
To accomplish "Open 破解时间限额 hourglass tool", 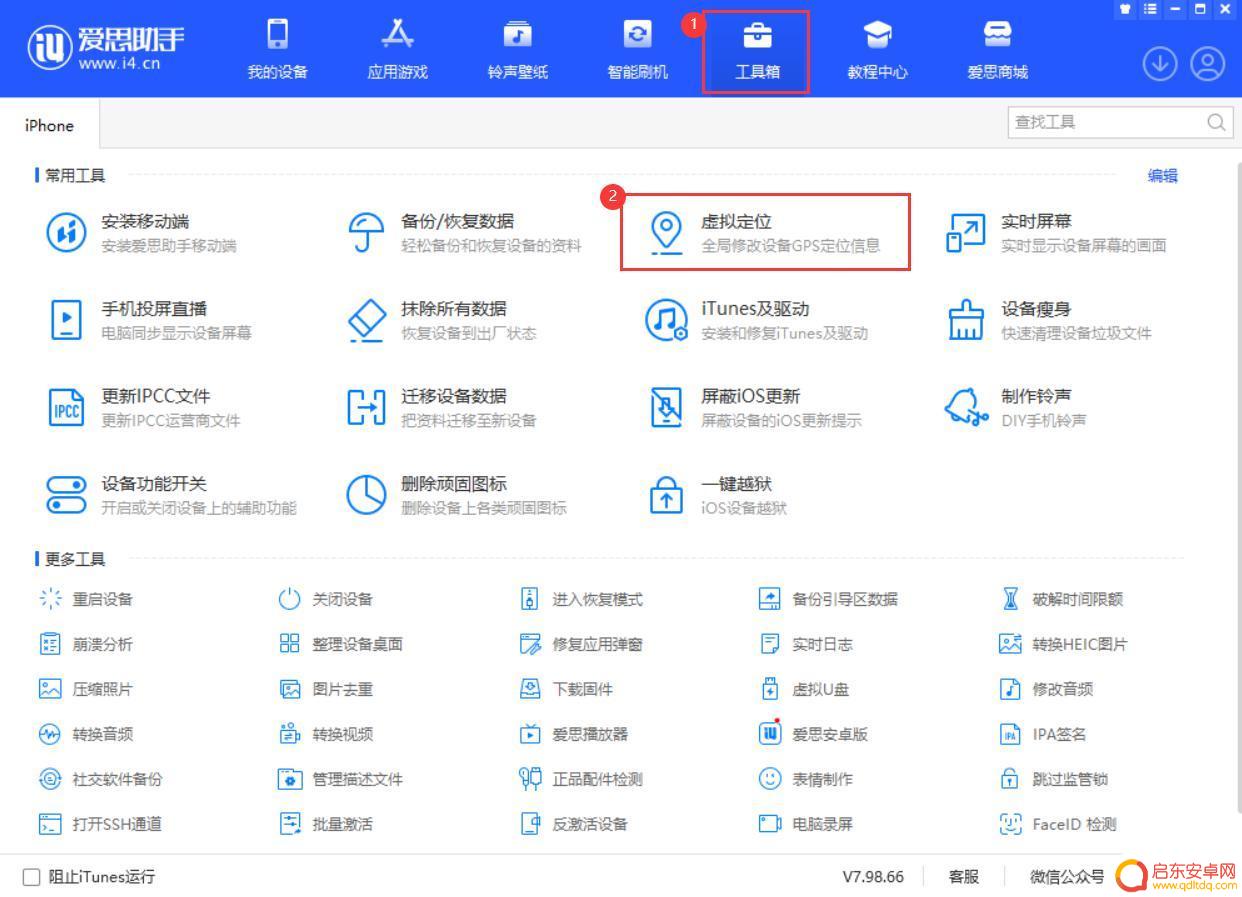I will pyautogui.click(x=1062, y=599).
